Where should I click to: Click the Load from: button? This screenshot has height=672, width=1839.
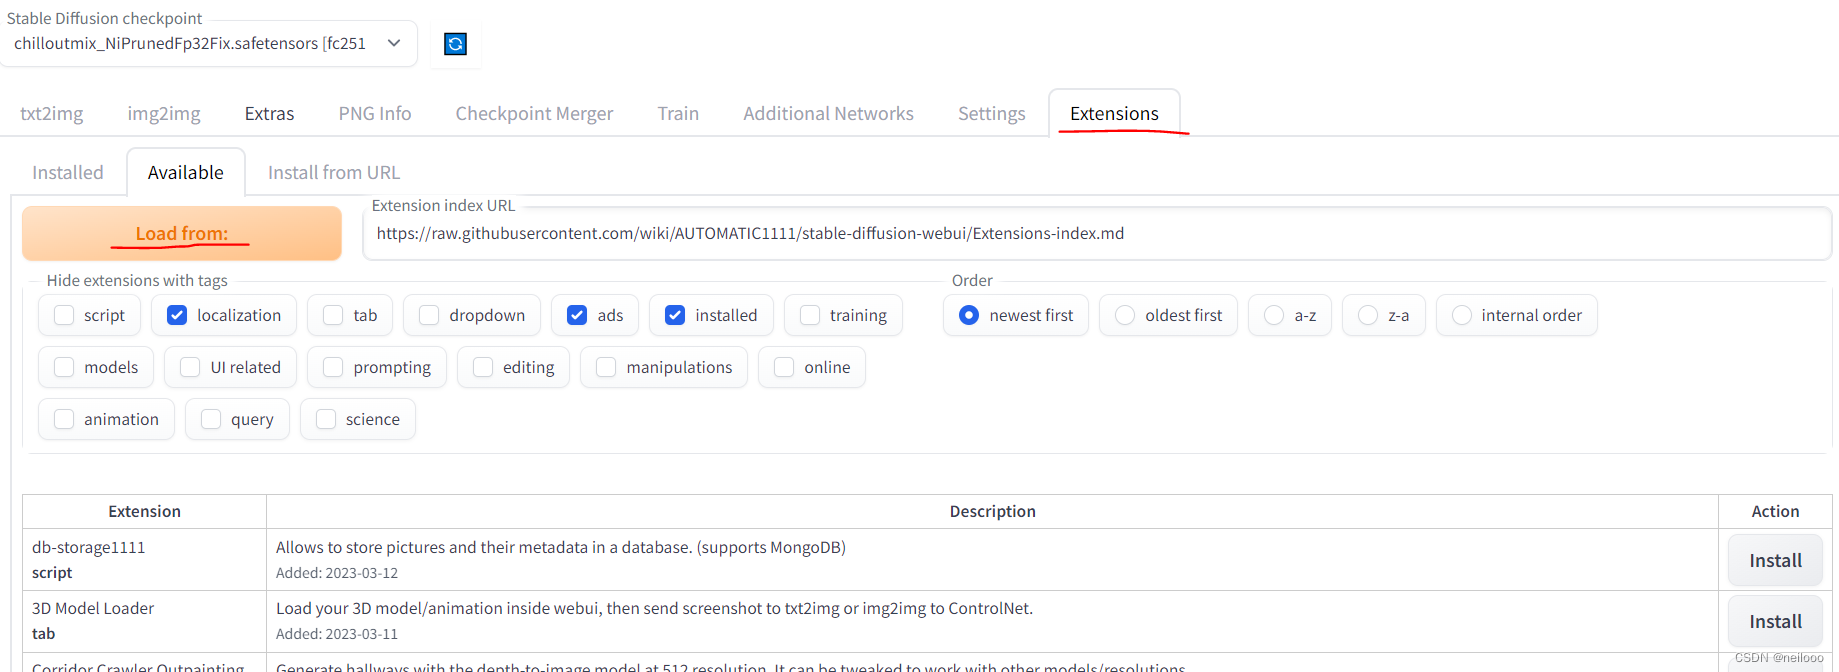pos(182,234)
